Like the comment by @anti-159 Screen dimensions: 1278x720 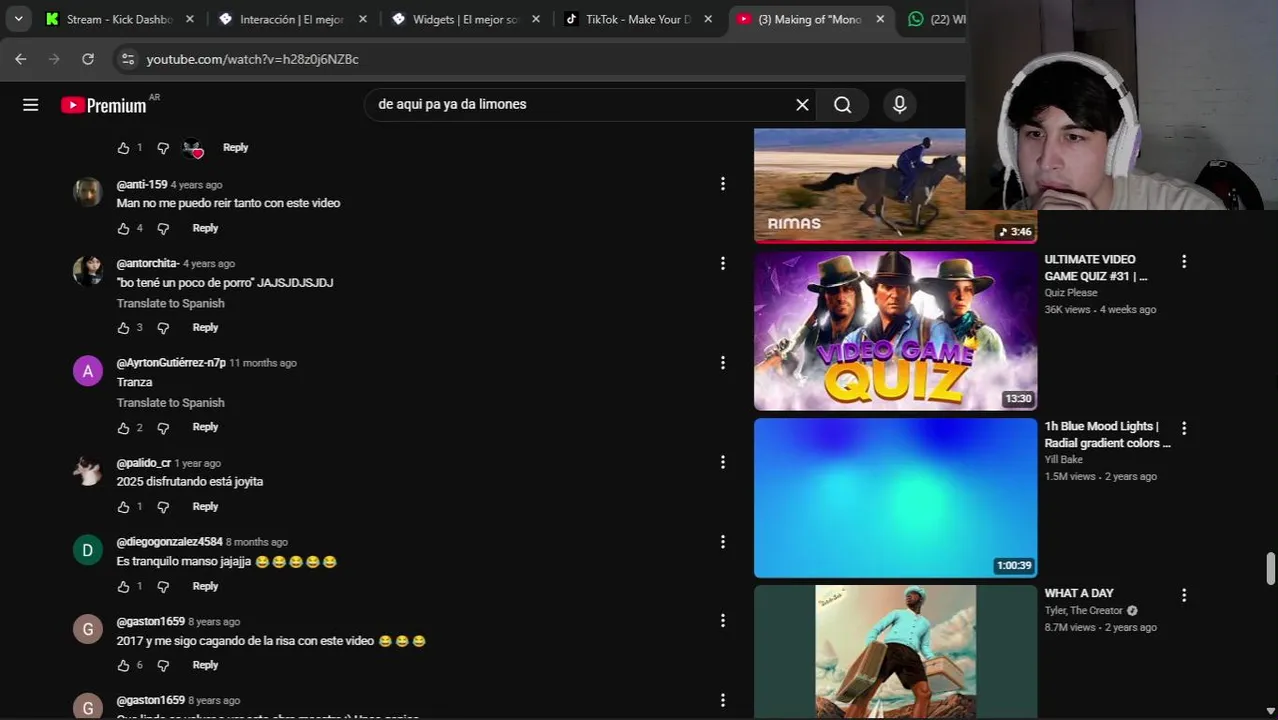(x=124, y=229)
